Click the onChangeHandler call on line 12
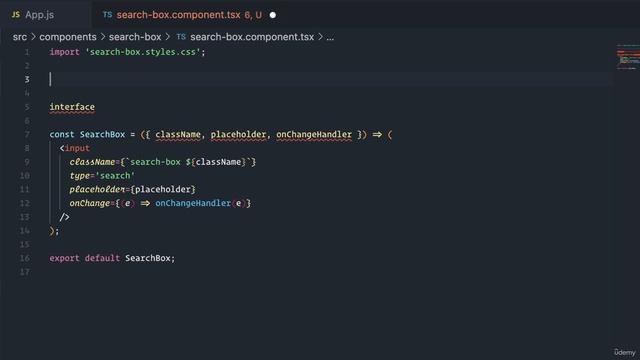This screenshot has height=360, width=640. pos(193,203)
